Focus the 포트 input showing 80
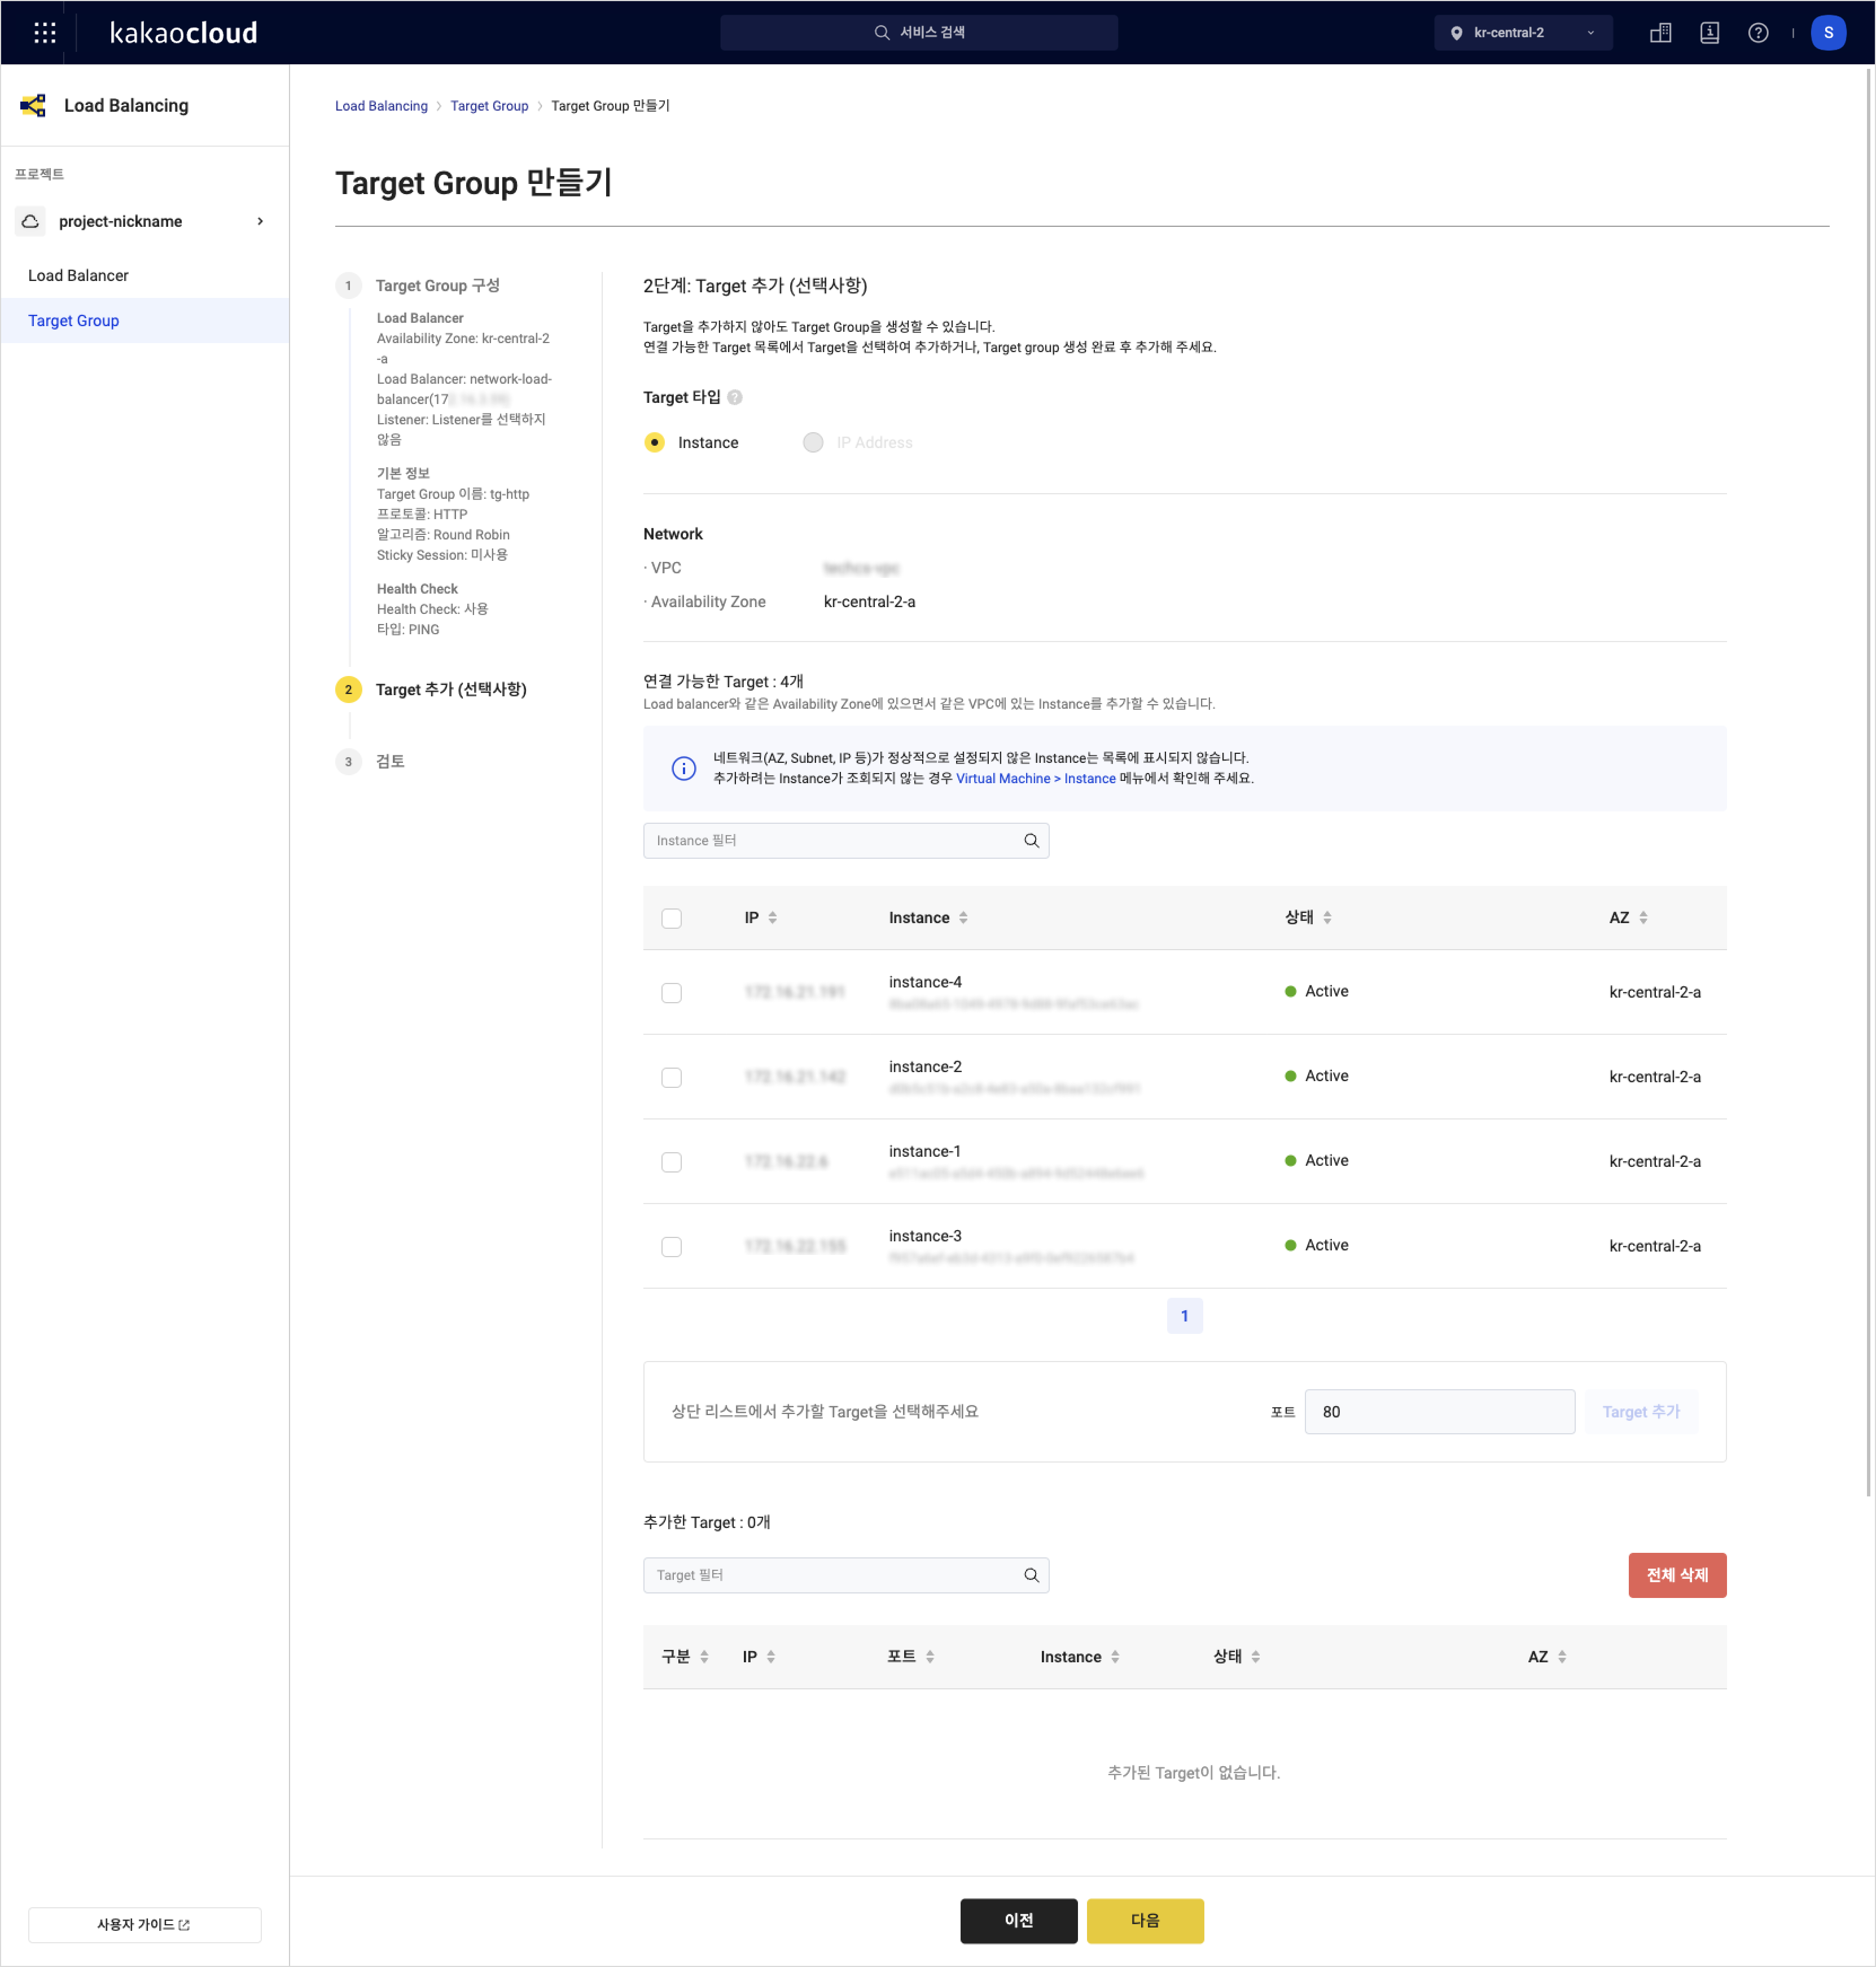The height and width of the screenshot is (1967, 1876). pos(1439,1412)
